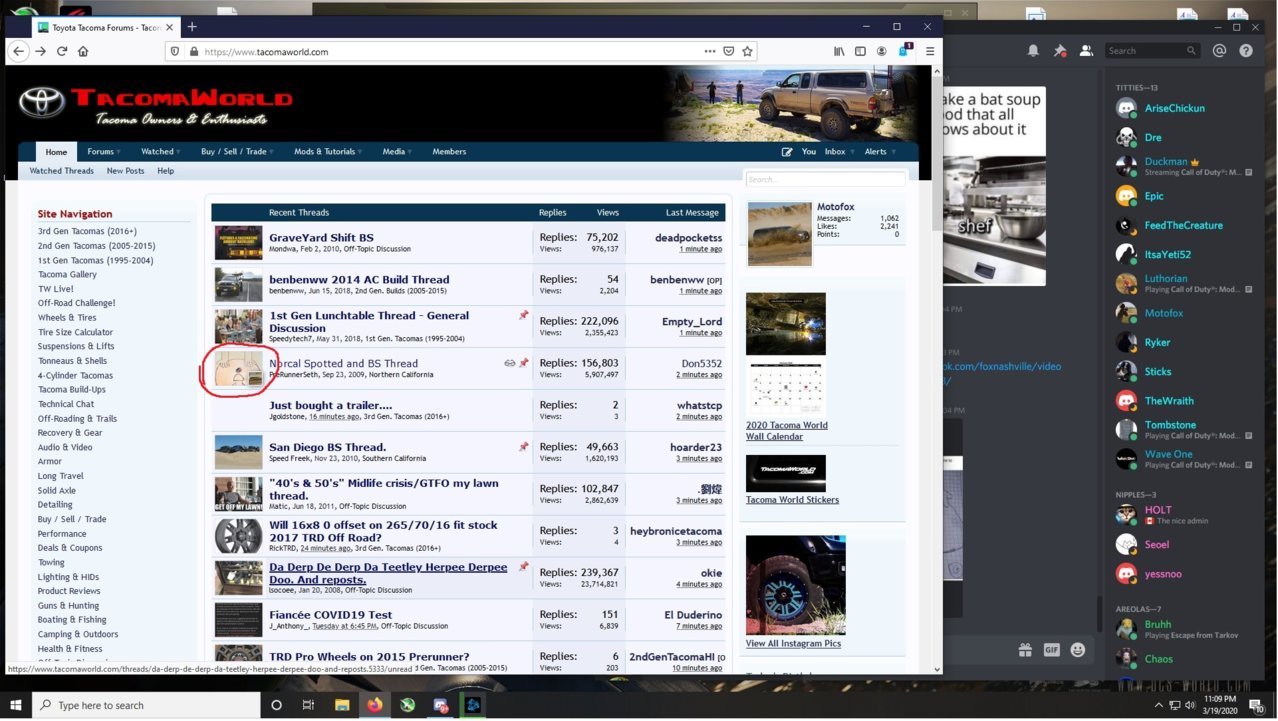Show pinned messages in Discord
The width and height of the screenshot is (1278, 721).
pos(1061,51)
